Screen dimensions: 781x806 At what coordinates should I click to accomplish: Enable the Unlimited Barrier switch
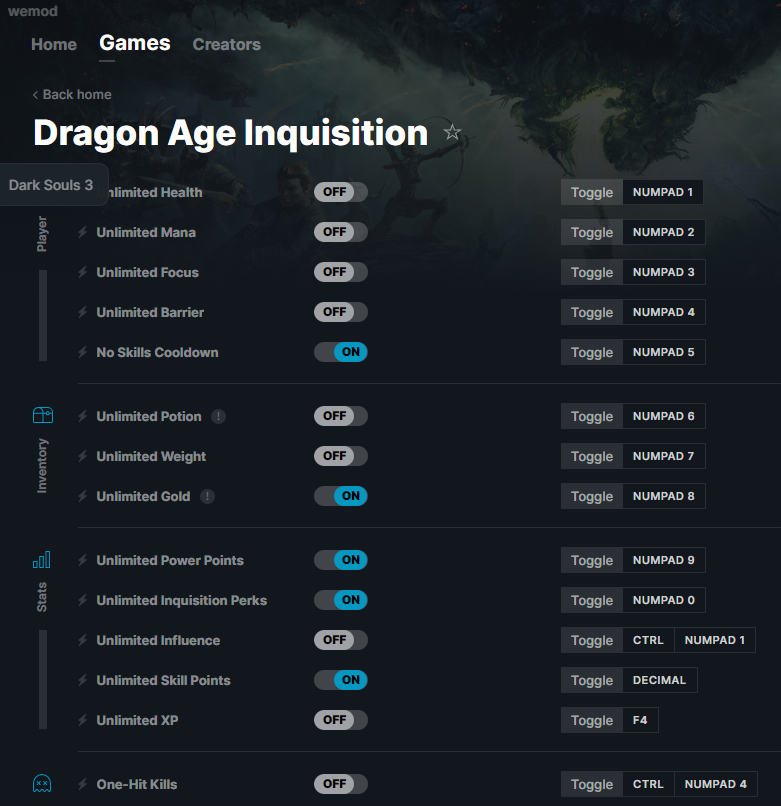[x=341, y=312]
